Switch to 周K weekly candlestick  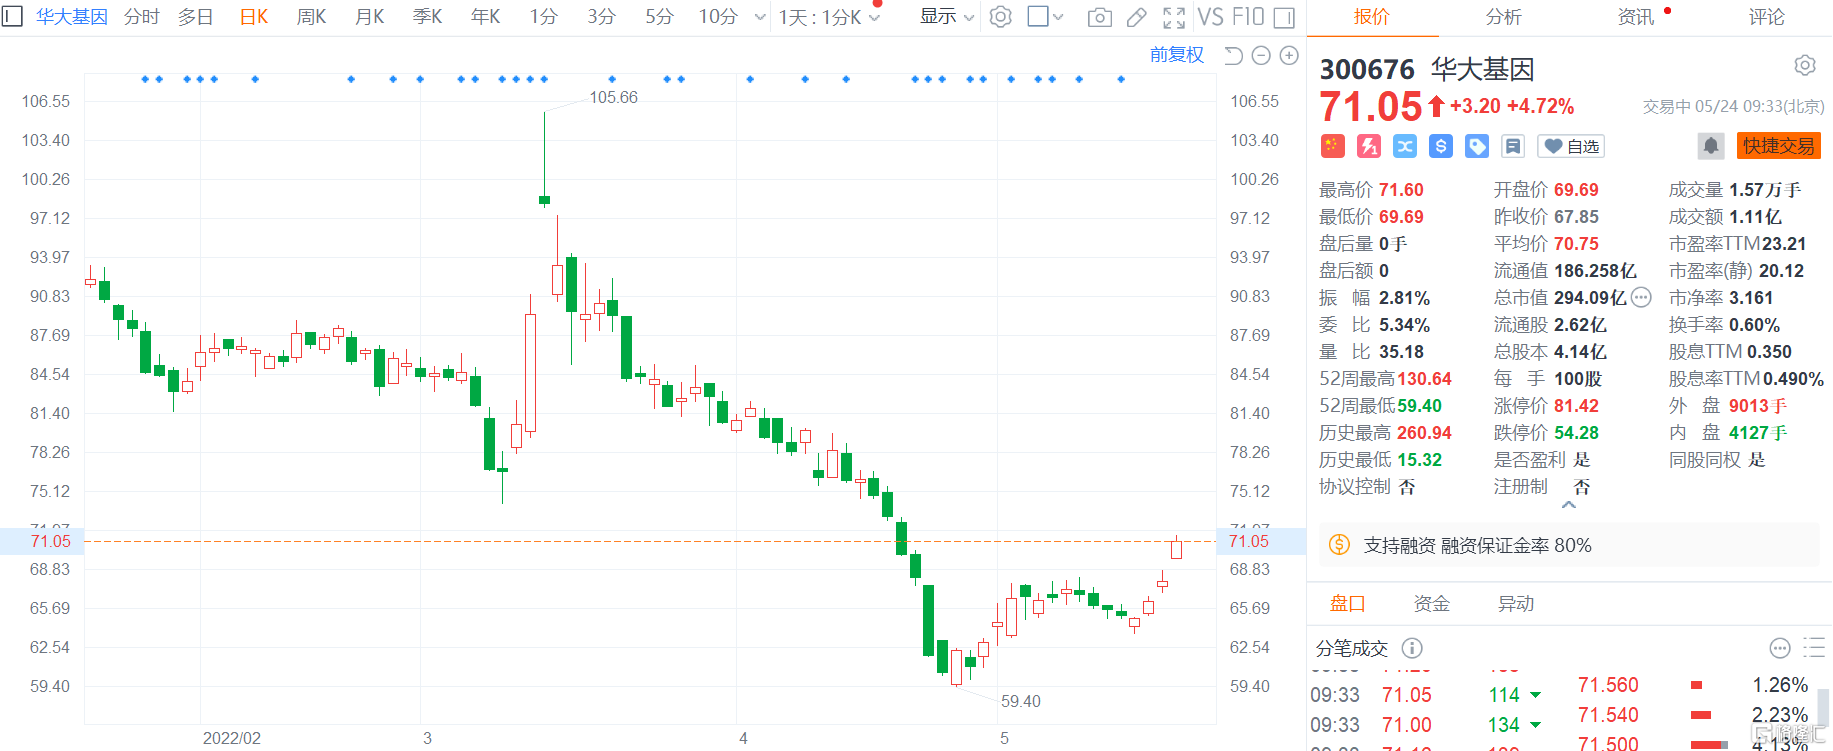pyautogui.click(x=312, y=17)
